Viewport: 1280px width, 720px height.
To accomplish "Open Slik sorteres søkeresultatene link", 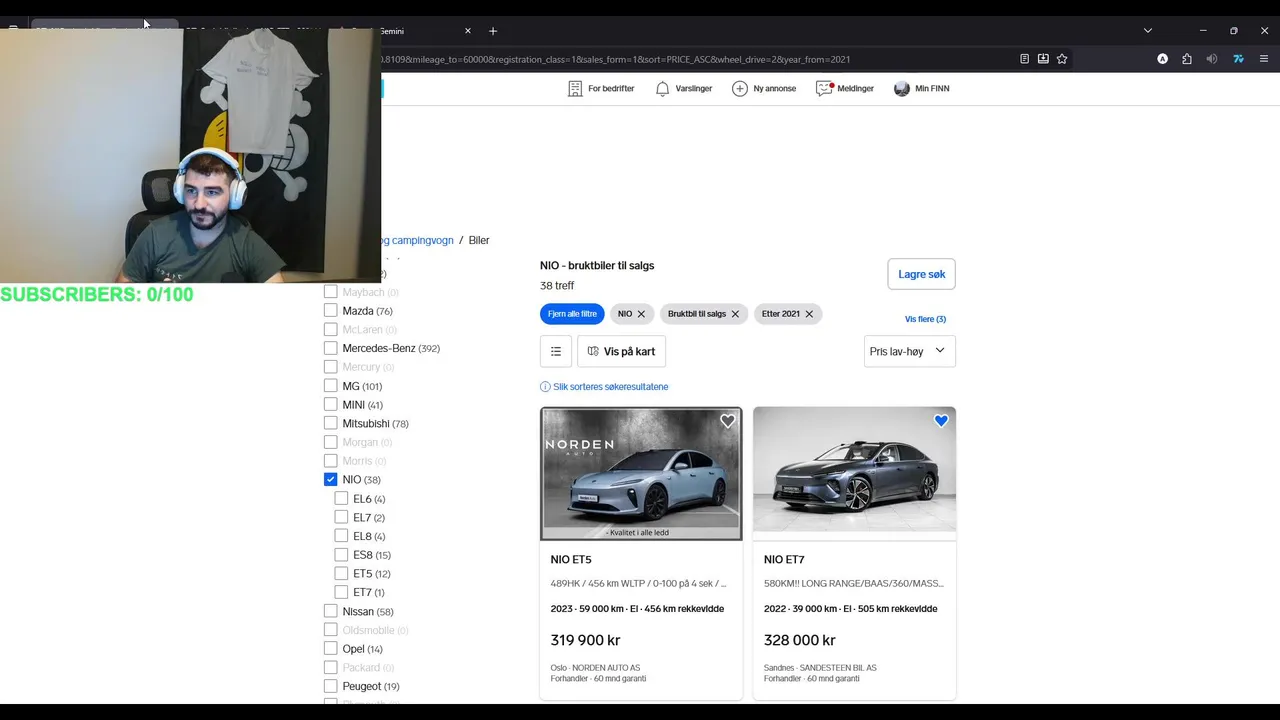I will (611, 387).
